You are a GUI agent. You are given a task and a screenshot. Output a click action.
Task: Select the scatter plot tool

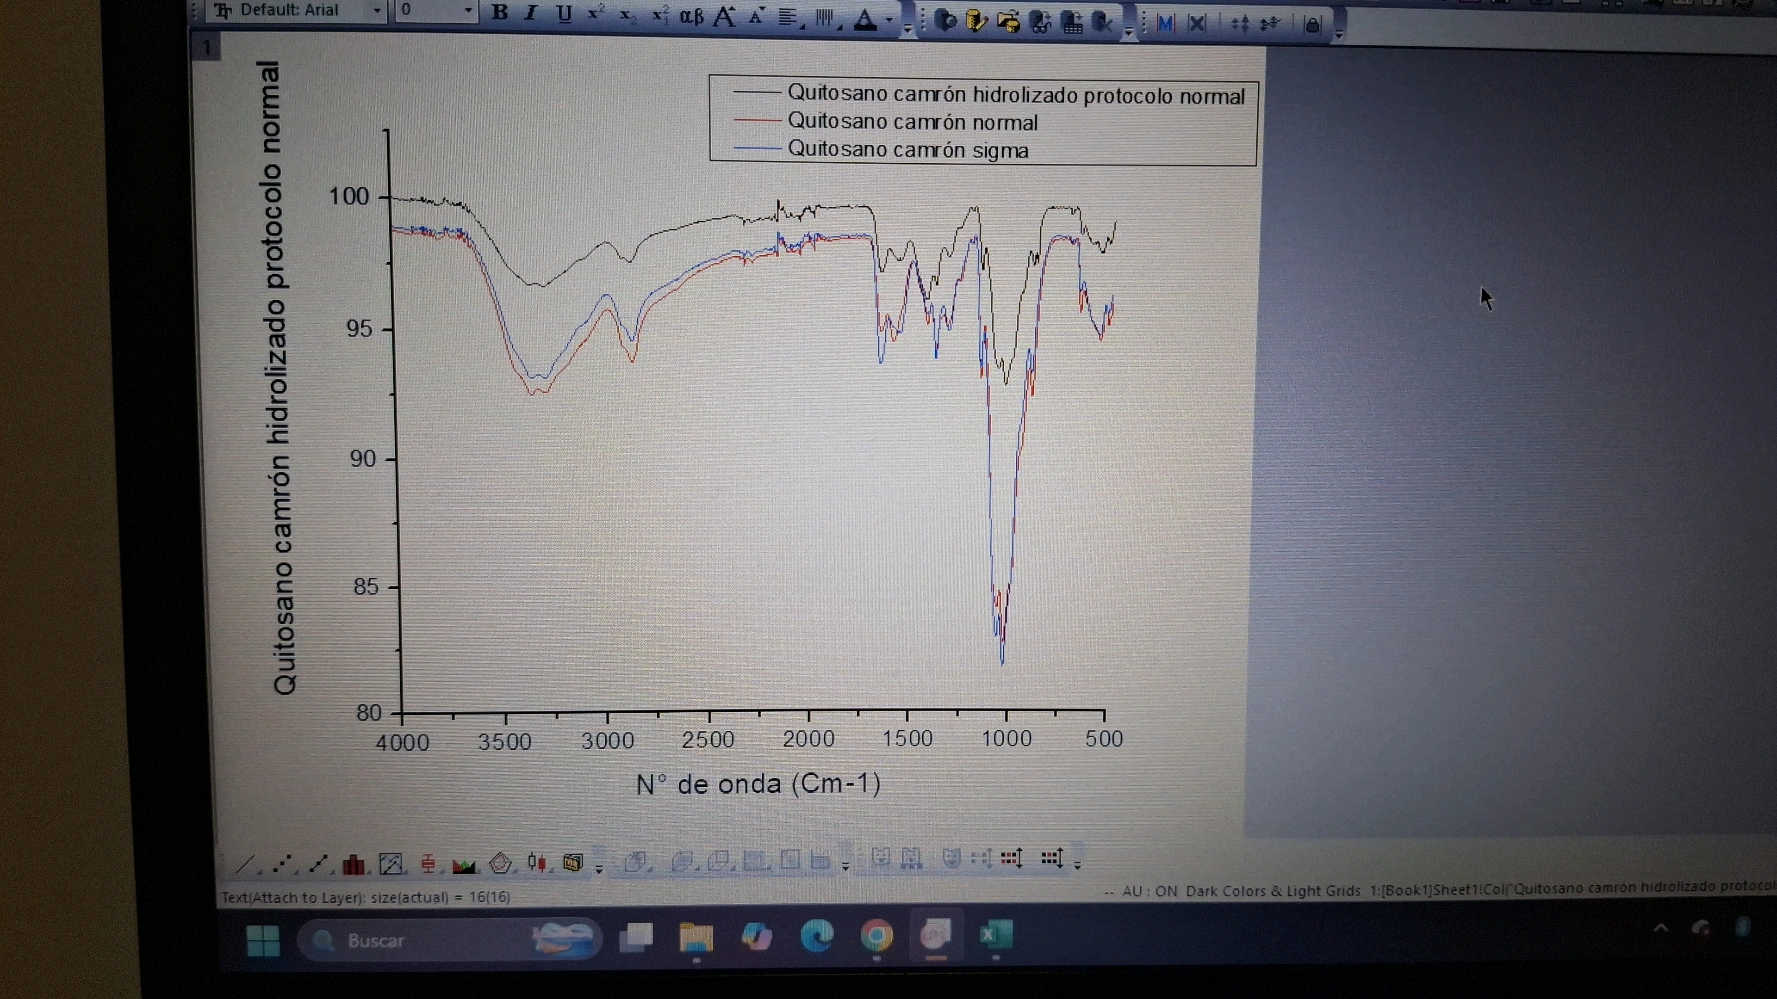(282, 863)
